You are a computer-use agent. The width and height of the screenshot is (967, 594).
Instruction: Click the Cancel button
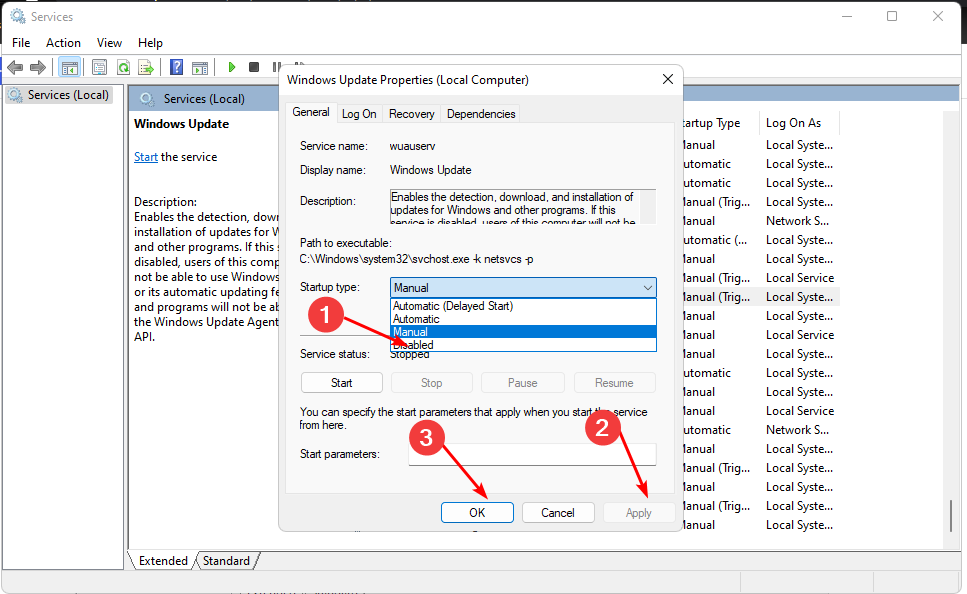(558, 513)
